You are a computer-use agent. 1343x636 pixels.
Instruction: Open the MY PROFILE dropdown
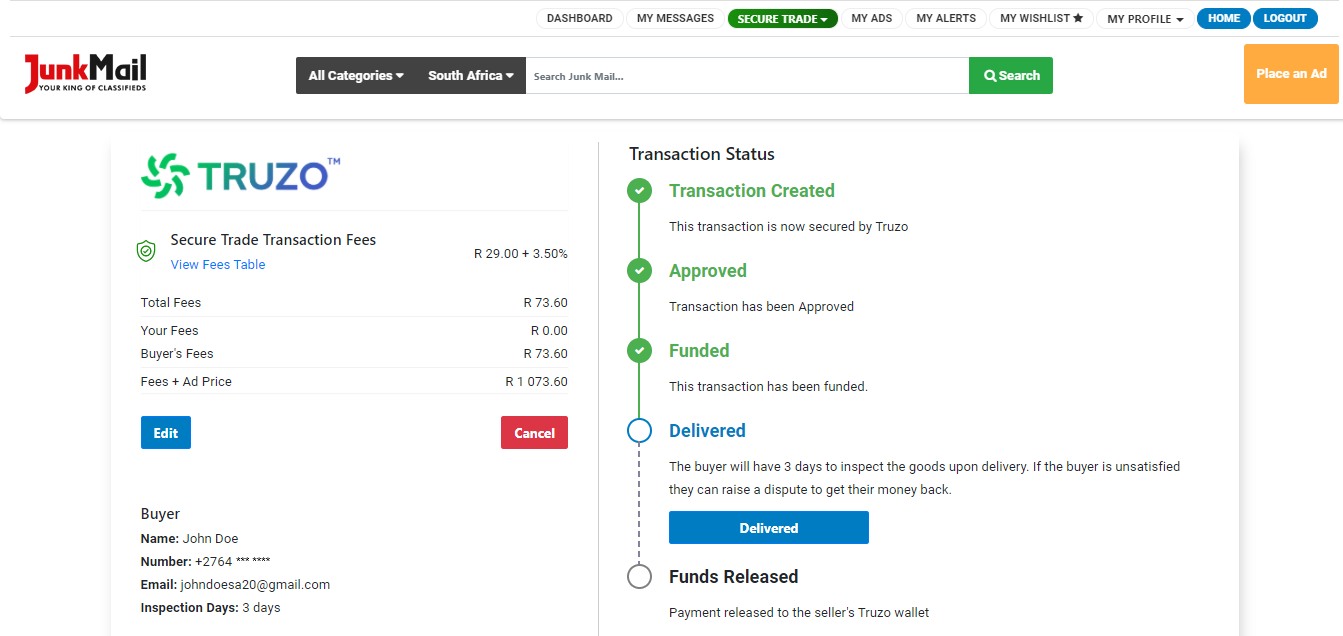1143,18
